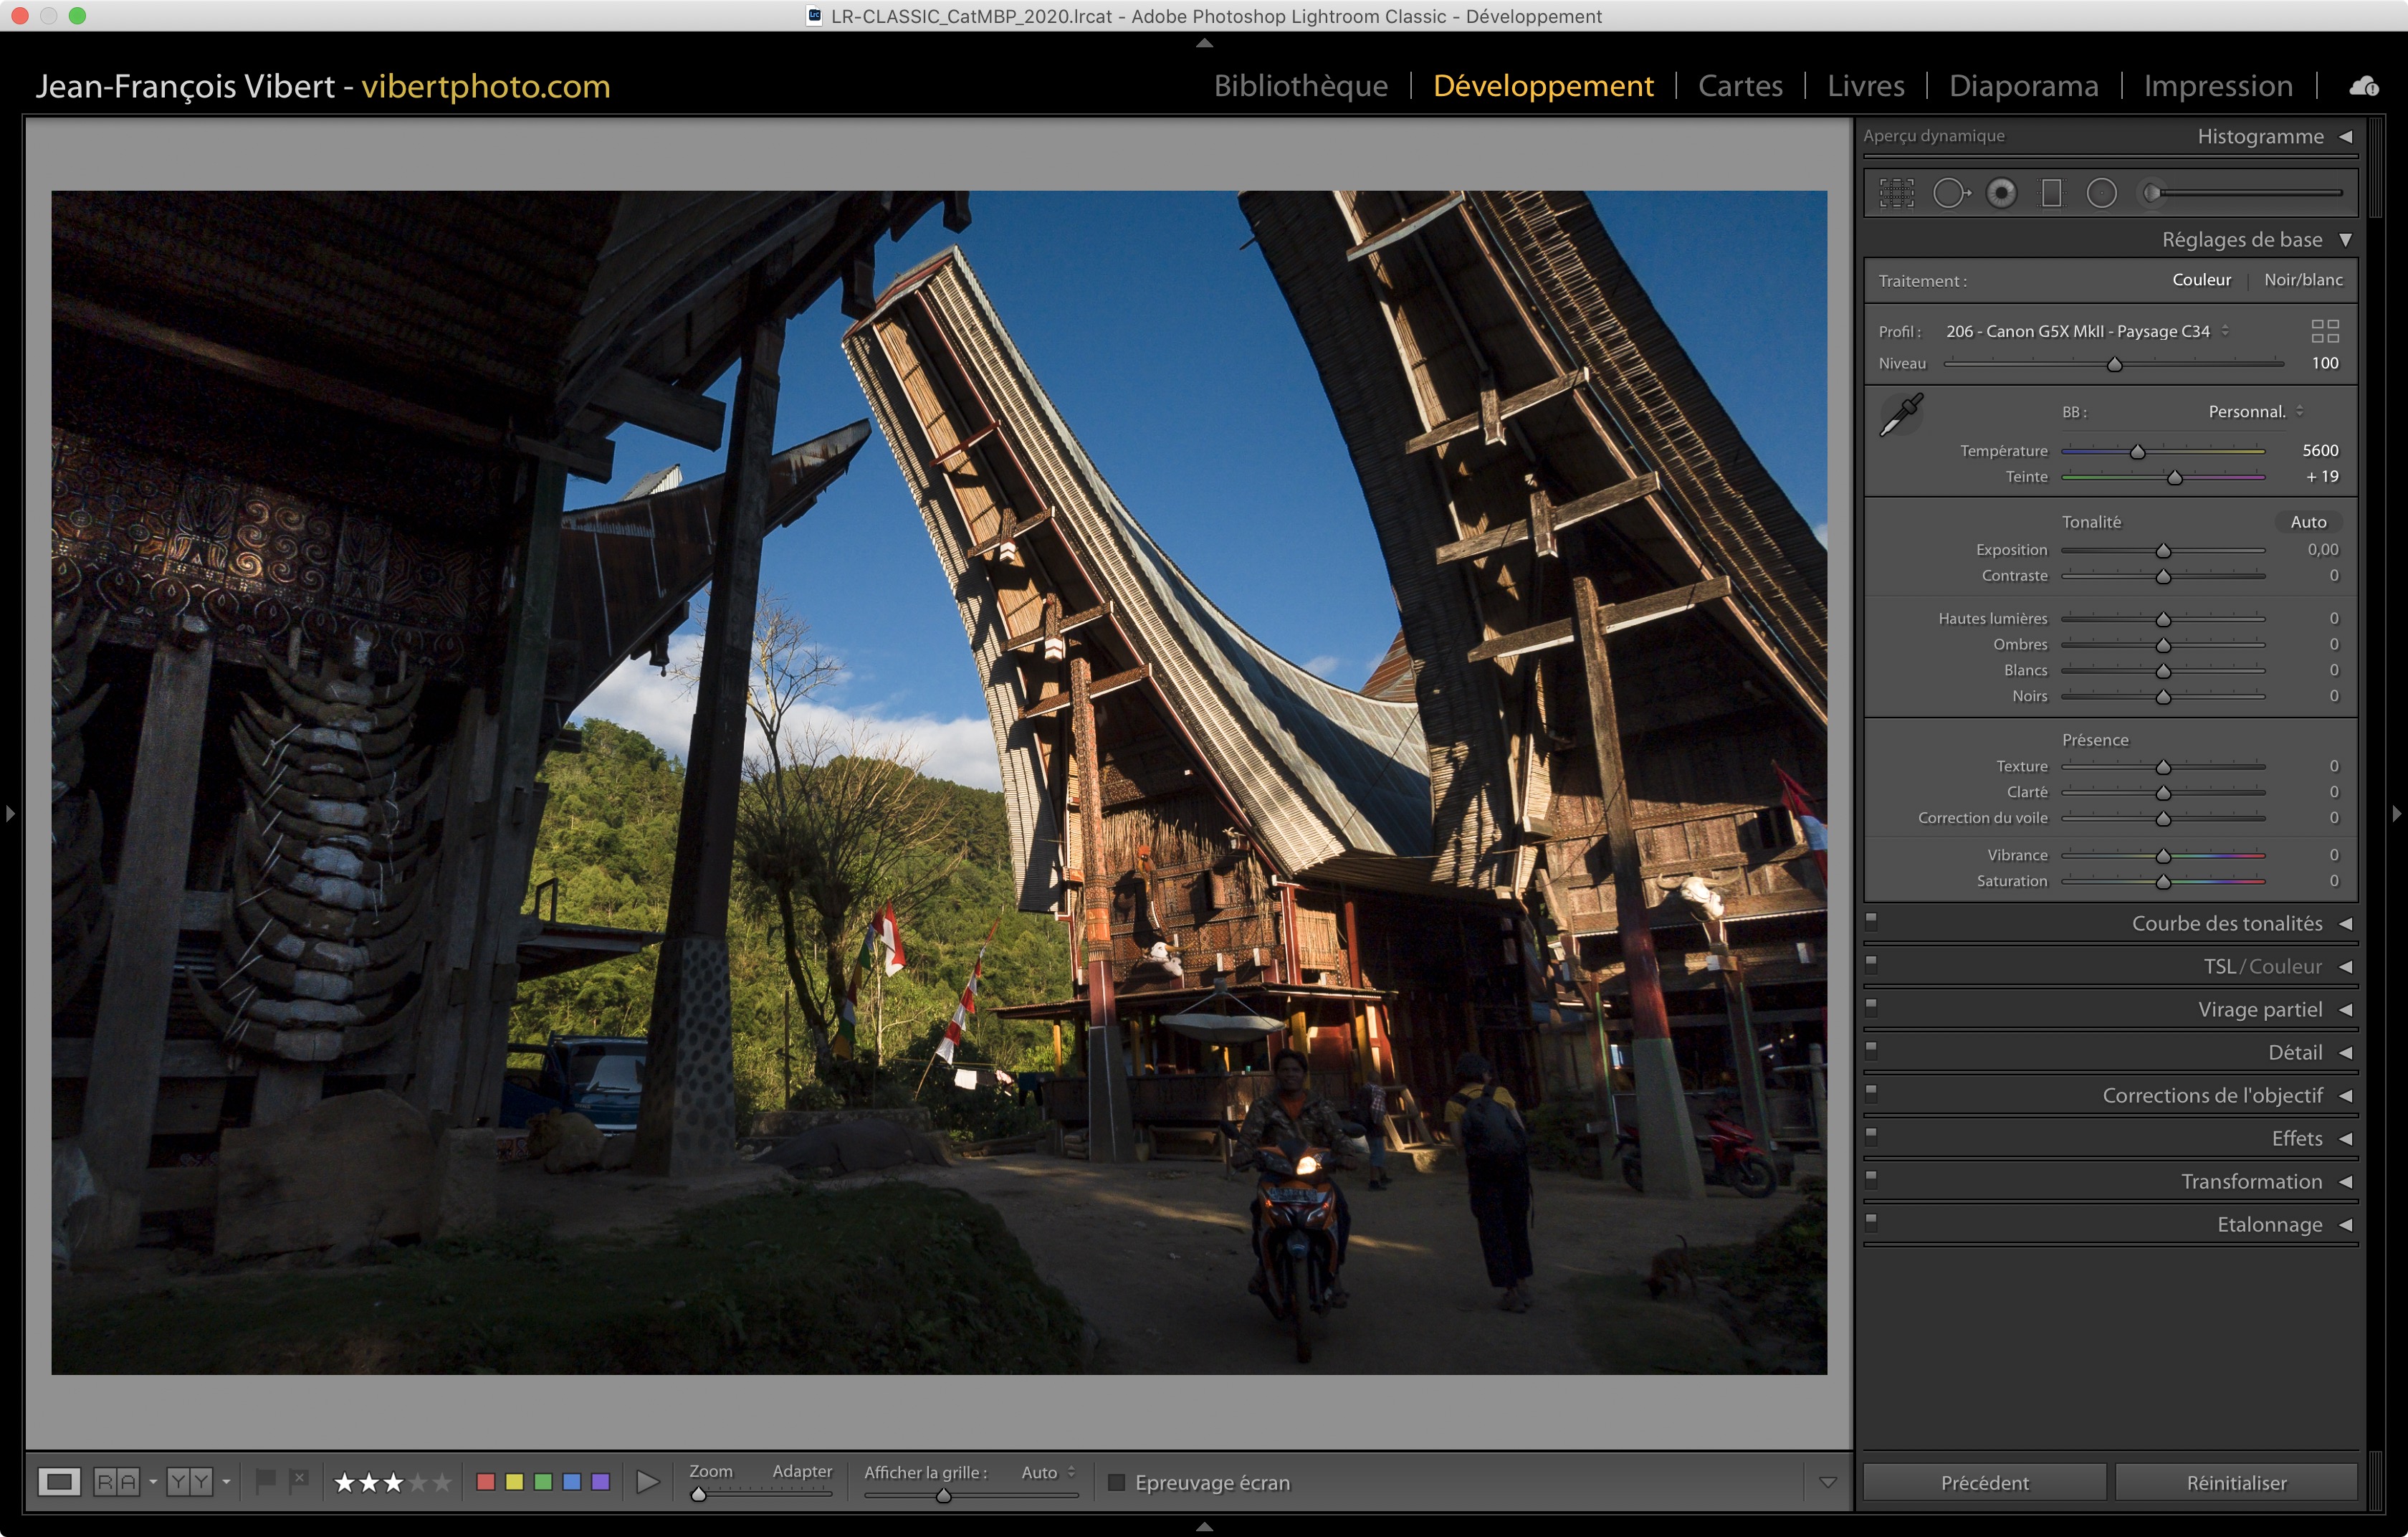Choose the red eye correction tool
Image resolution: width=2408 pixels, height=1537 pixels.
click(x=2001, y=193)
